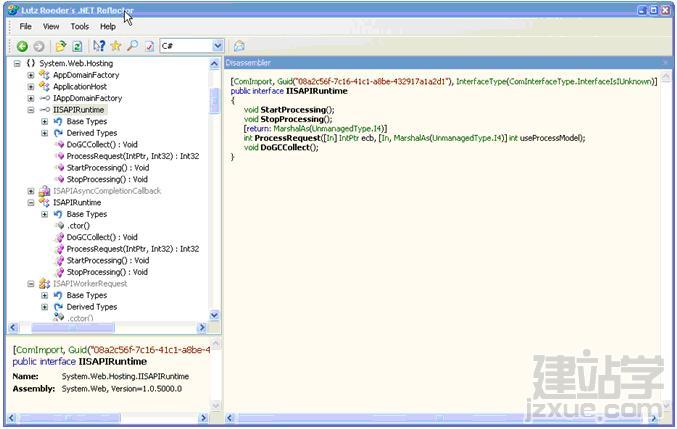Collapse the IISAPIRuntime tree node
Screen dimensions: 677x429
pos(31,110)
